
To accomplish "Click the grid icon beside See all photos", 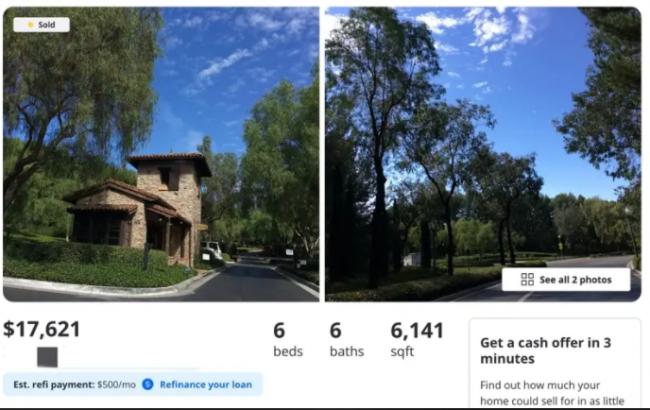I will (527, 279).
